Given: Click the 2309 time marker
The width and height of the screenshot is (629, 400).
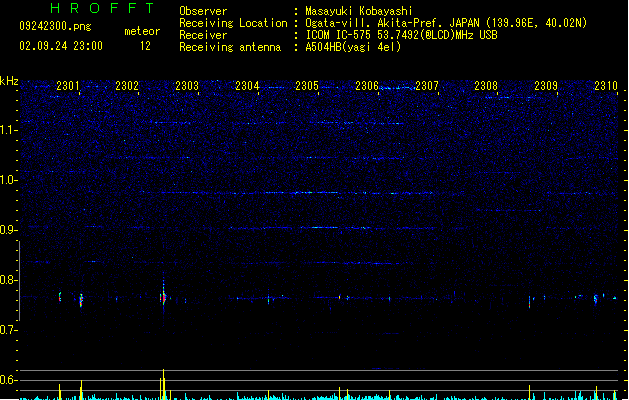Looking at the screenshot, I should [546, 86].
